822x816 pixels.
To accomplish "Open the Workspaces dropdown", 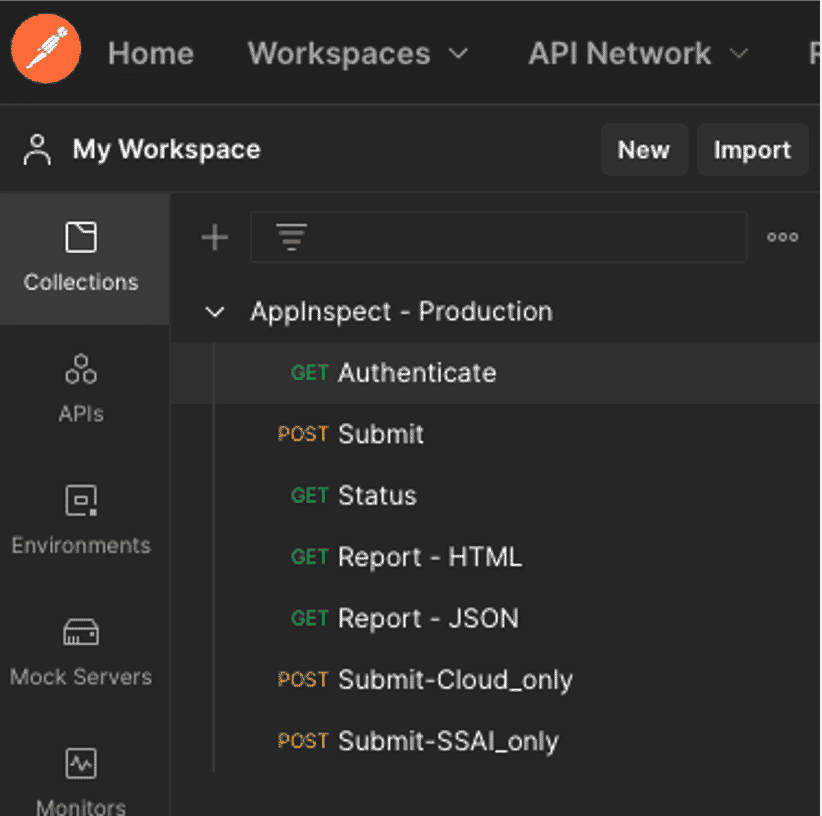I will click(x=358, y=53).
